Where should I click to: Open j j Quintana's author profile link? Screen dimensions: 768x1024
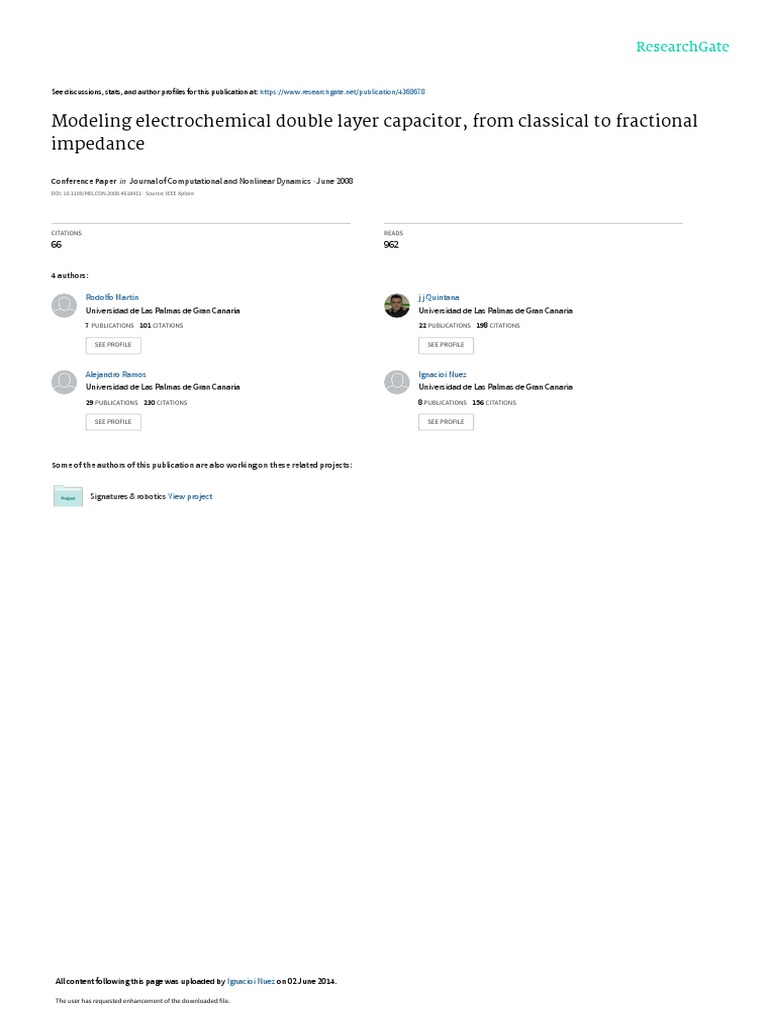[439, 297]
